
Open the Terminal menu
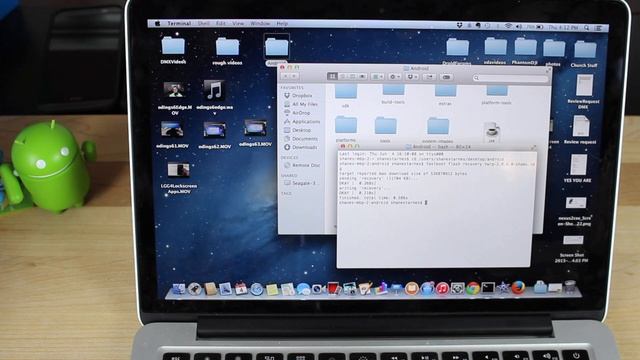[x=179, y=23]
